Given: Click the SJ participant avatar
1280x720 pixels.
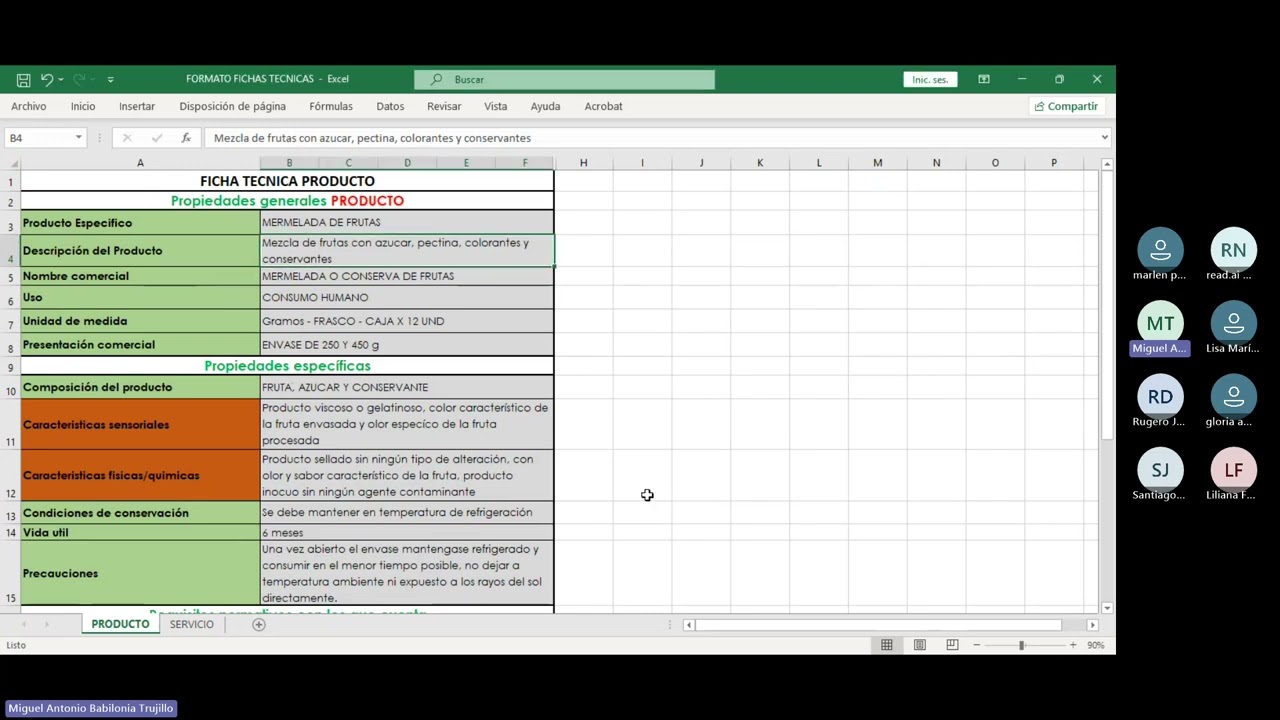Looking at the screenshot, I should [x=1160, y=470].
